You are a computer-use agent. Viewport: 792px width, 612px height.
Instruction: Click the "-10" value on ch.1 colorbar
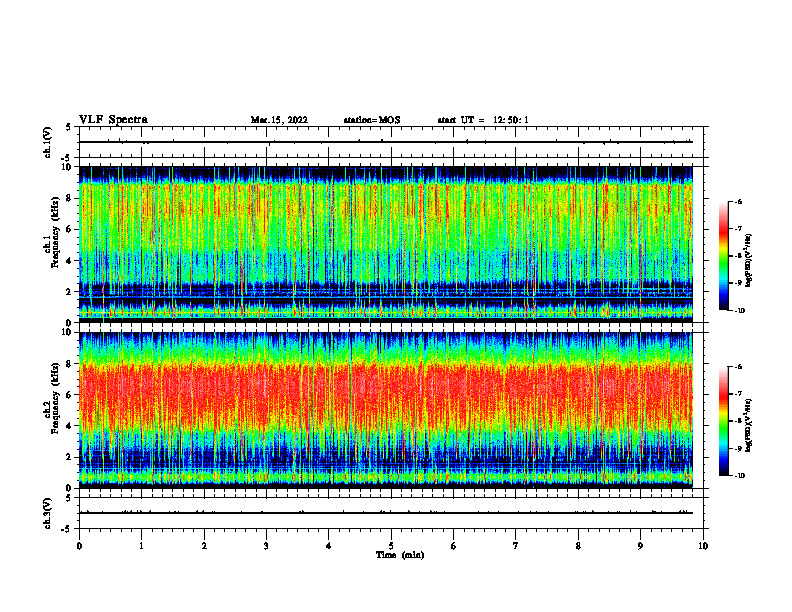(740, 310)
